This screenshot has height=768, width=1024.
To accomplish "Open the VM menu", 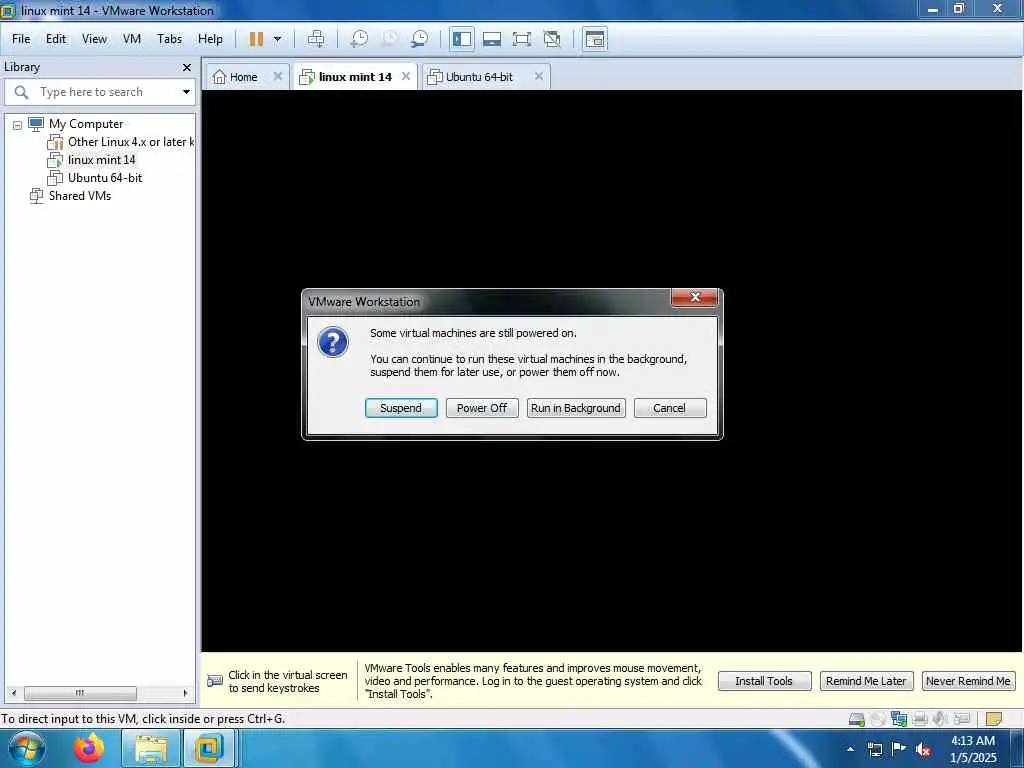I will 132,39.
